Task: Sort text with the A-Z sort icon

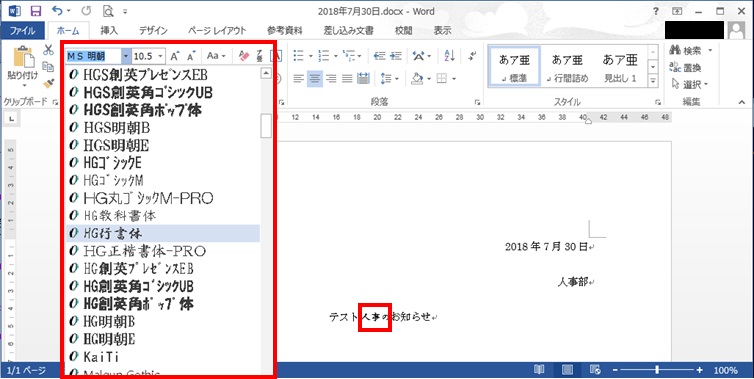Action: [x=449, y=56]
